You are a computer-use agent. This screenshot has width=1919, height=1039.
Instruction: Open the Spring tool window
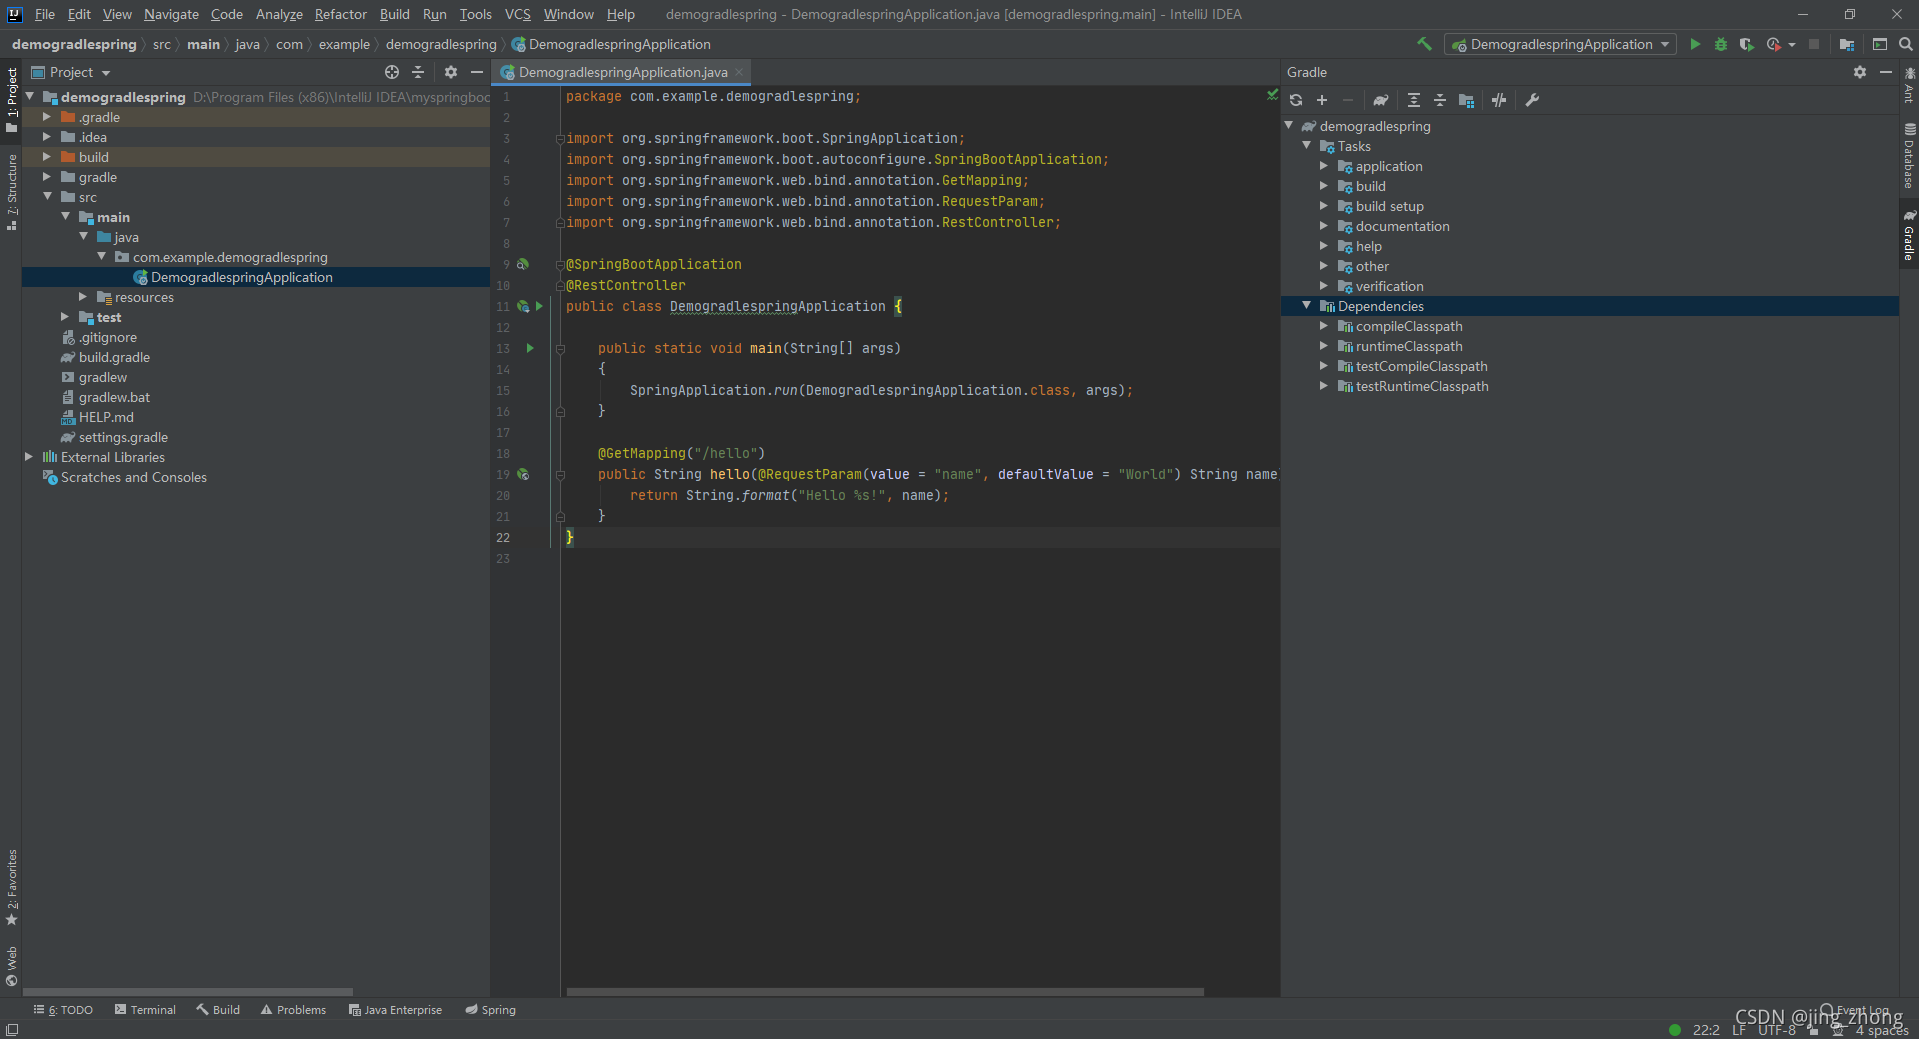coord(490,1010)
